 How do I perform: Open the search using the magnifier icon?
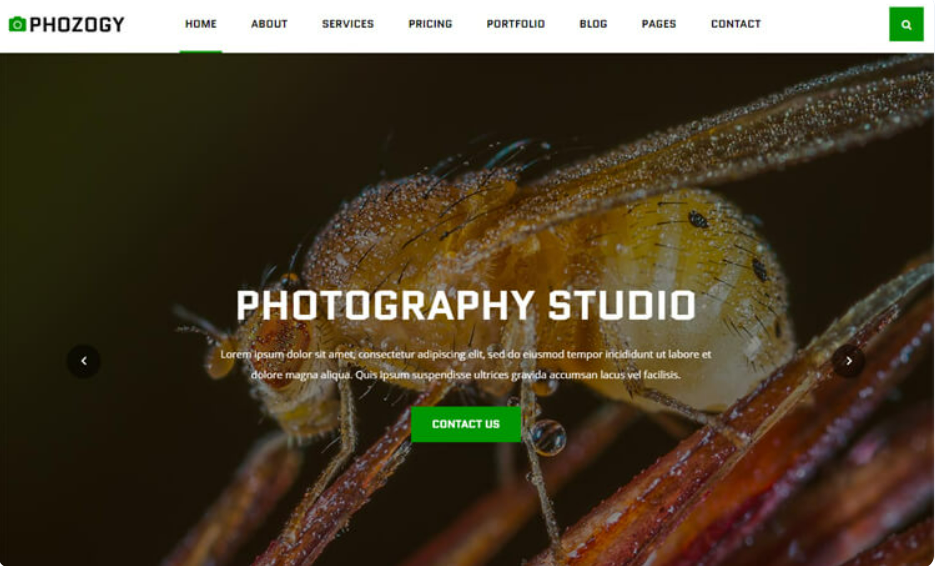[906, 24]
